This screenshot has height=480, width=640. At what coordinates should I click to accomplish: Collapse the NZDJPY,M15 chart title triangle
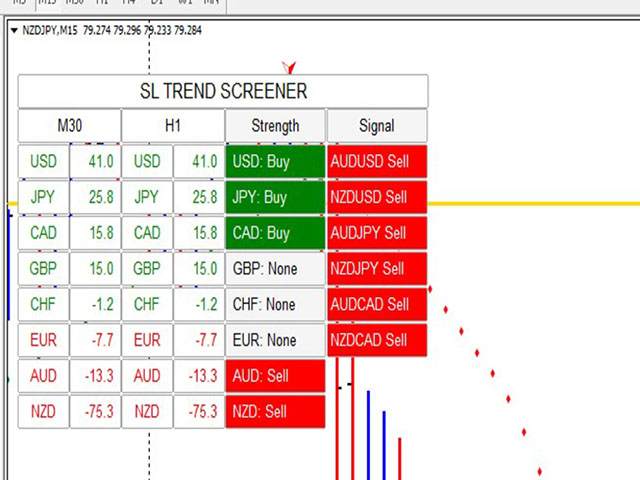point(14,31)
